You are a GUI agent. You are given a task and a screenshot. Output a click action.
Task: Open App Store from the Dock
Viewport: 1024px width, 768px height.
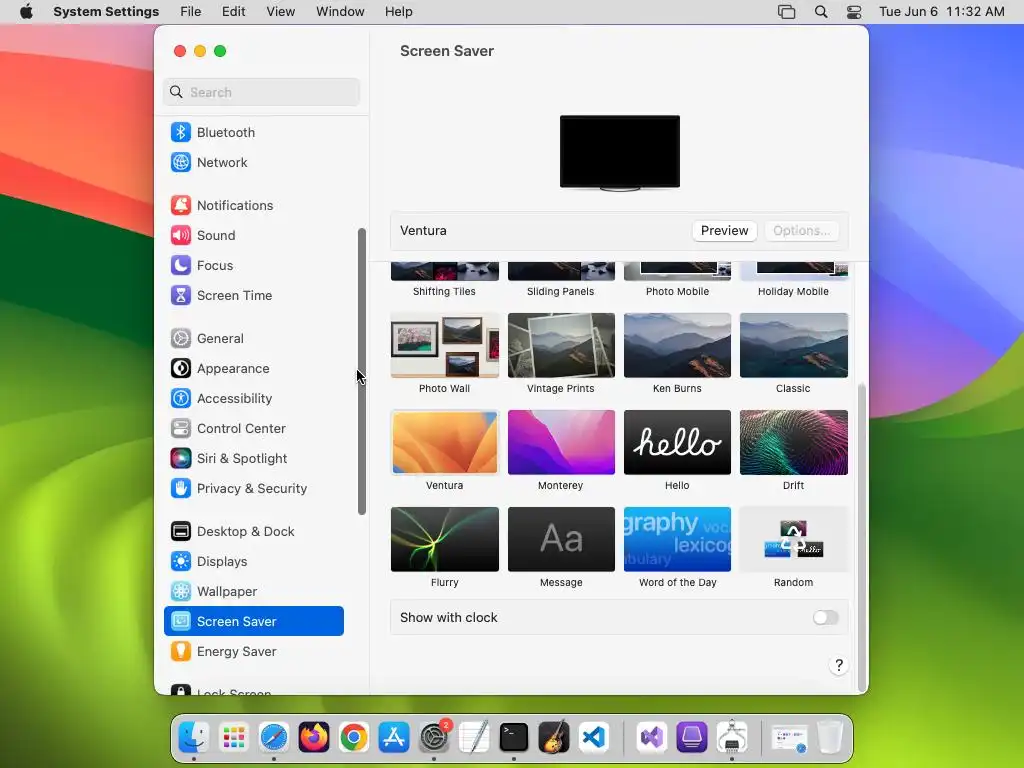394,738
